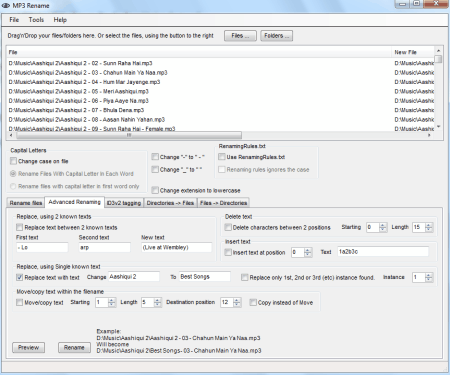
Task: Click the New text field with Live at Wembley
Action: (x=176, y=247)
